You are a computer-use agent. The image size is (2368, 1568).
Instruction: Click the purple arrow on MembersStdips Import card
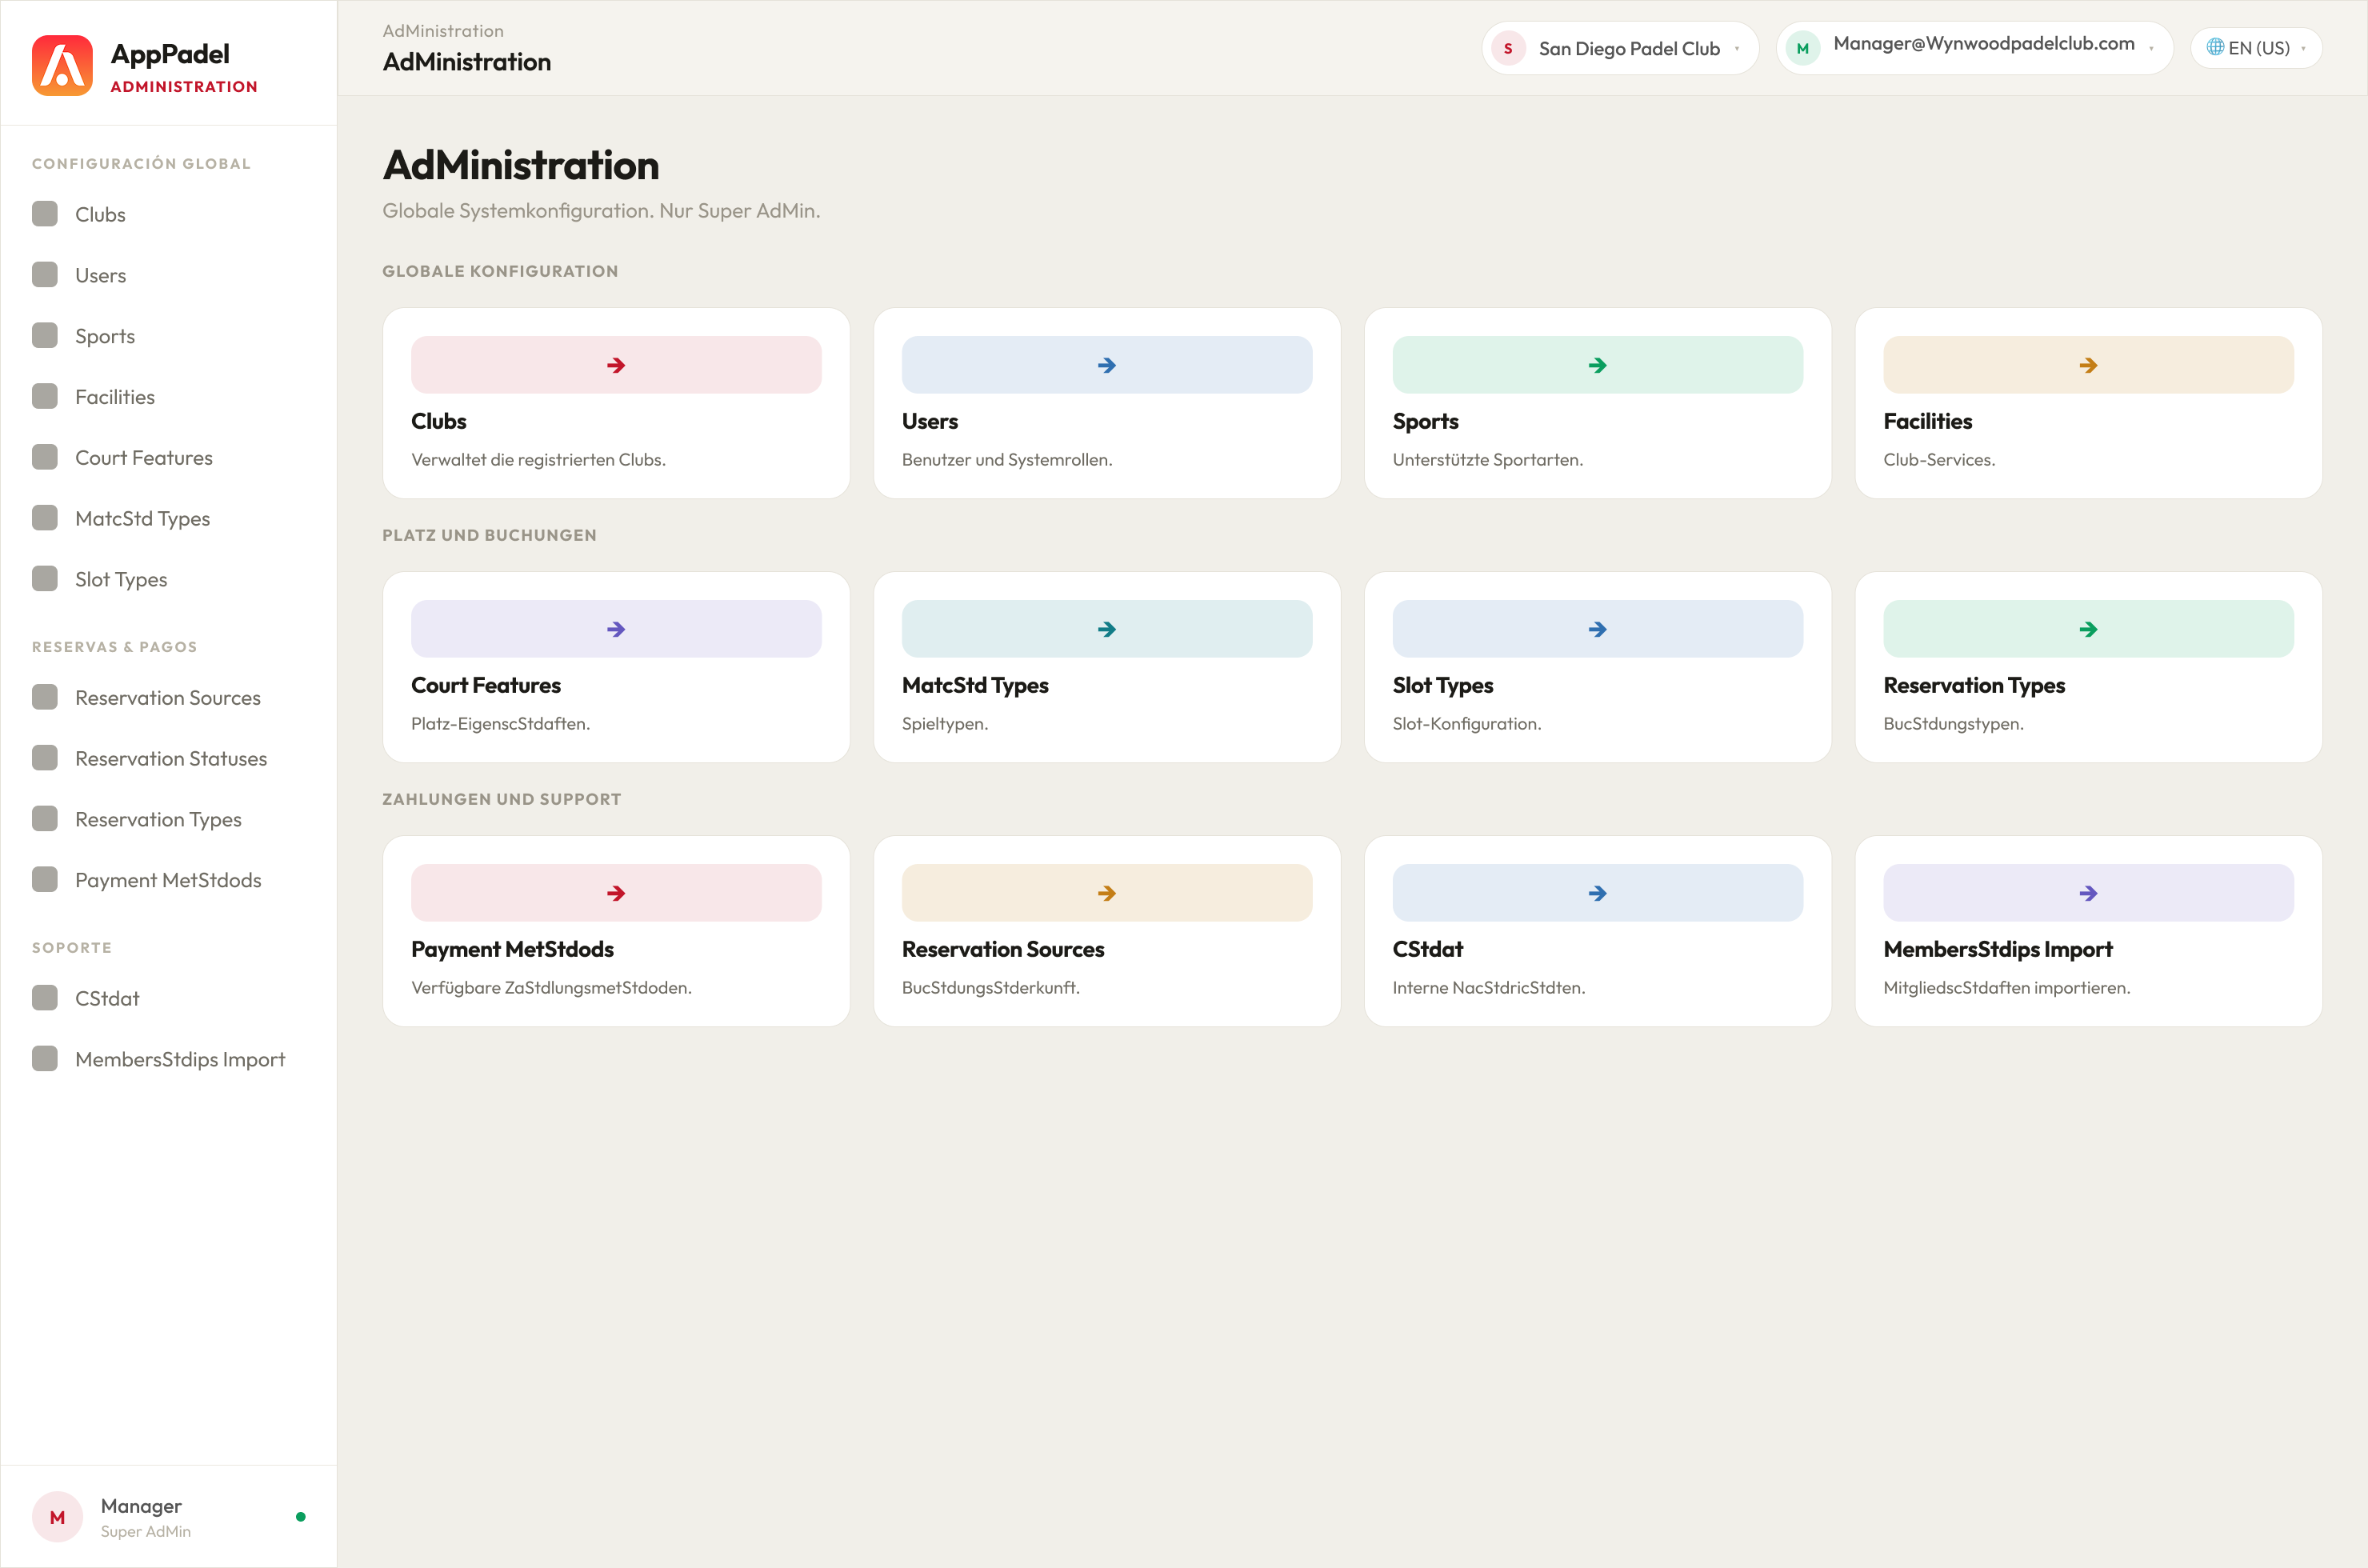click(2088, 893)
